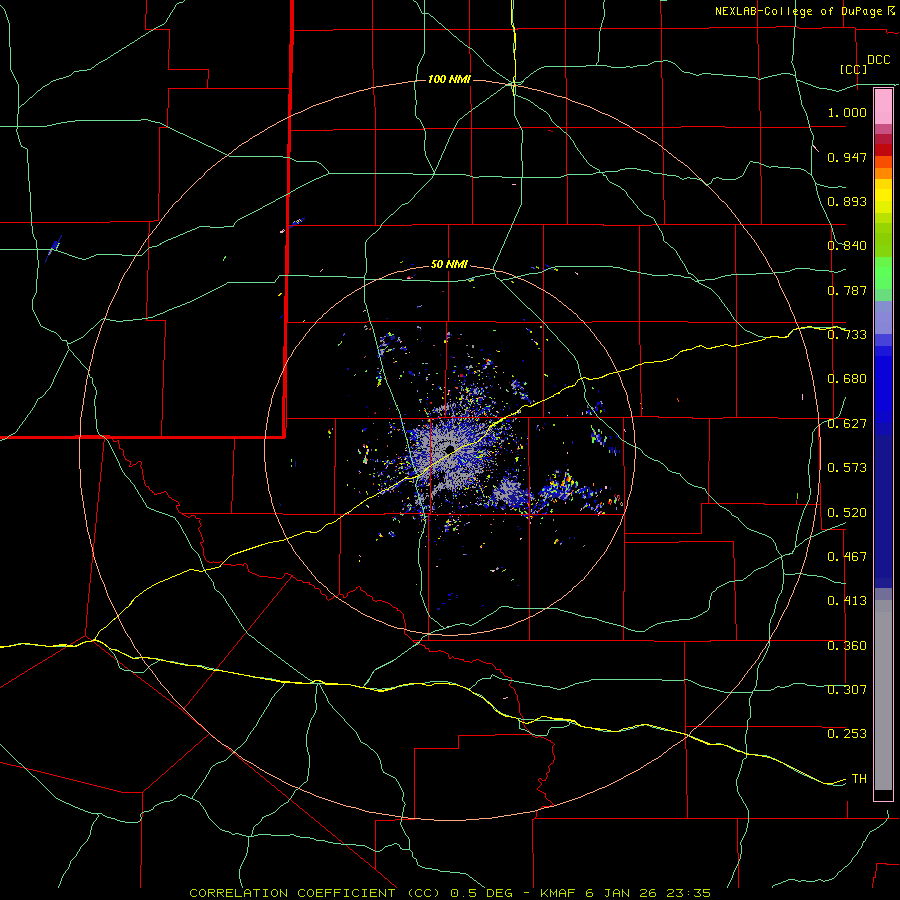Image resolution: width=900 pixels, height=900 pixels.
Task: Click the 0.680 scale value
Action: pos(847,379)
